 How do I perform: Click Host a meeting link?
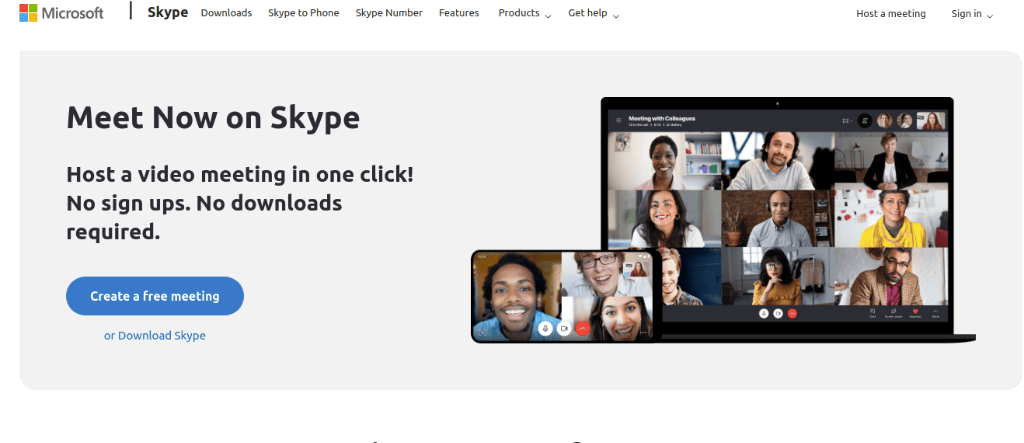891,14
